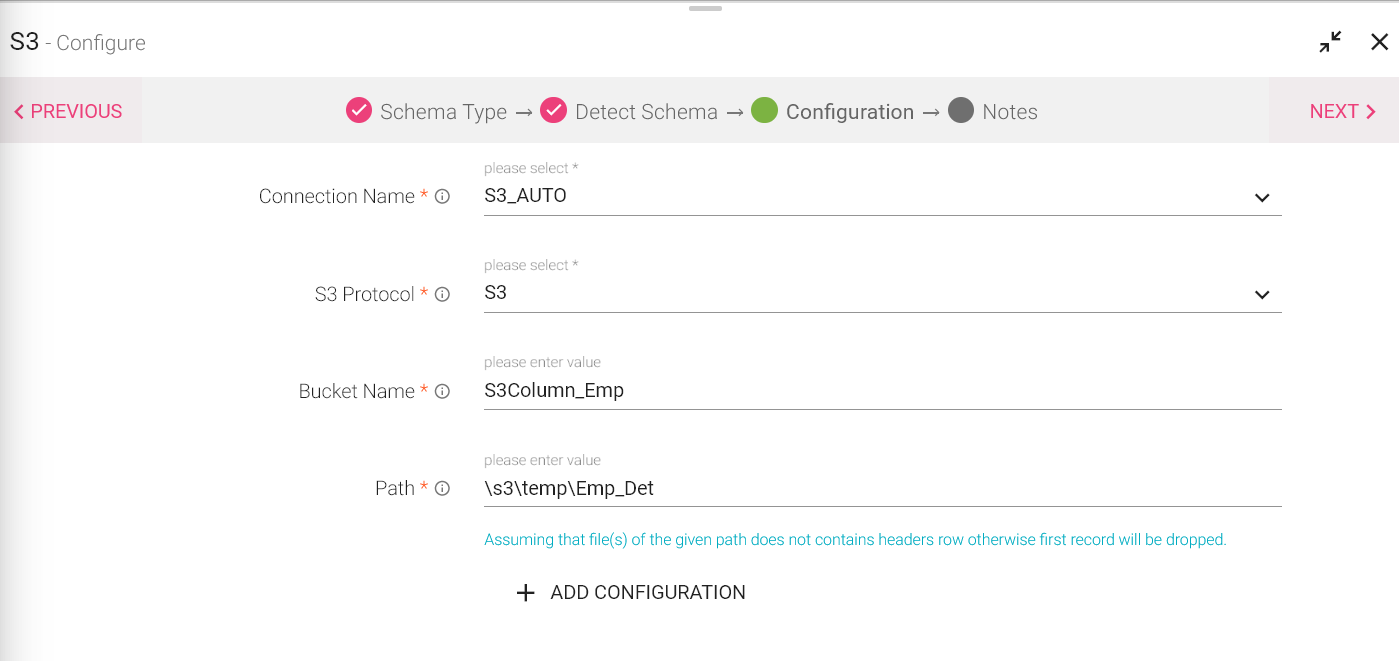Expand the S3 Protocol dropdown arrow

(x=1262, y=295)
